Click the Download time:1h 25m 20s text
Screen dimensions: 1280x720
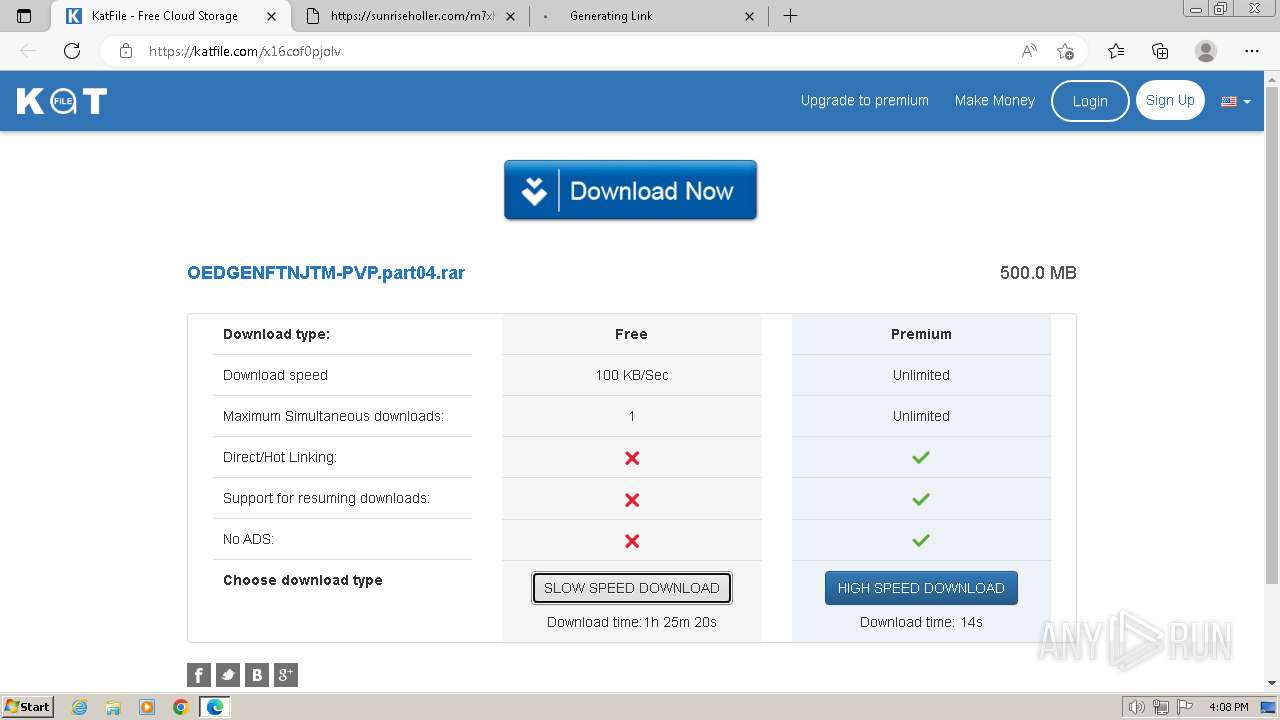(632, 622)
